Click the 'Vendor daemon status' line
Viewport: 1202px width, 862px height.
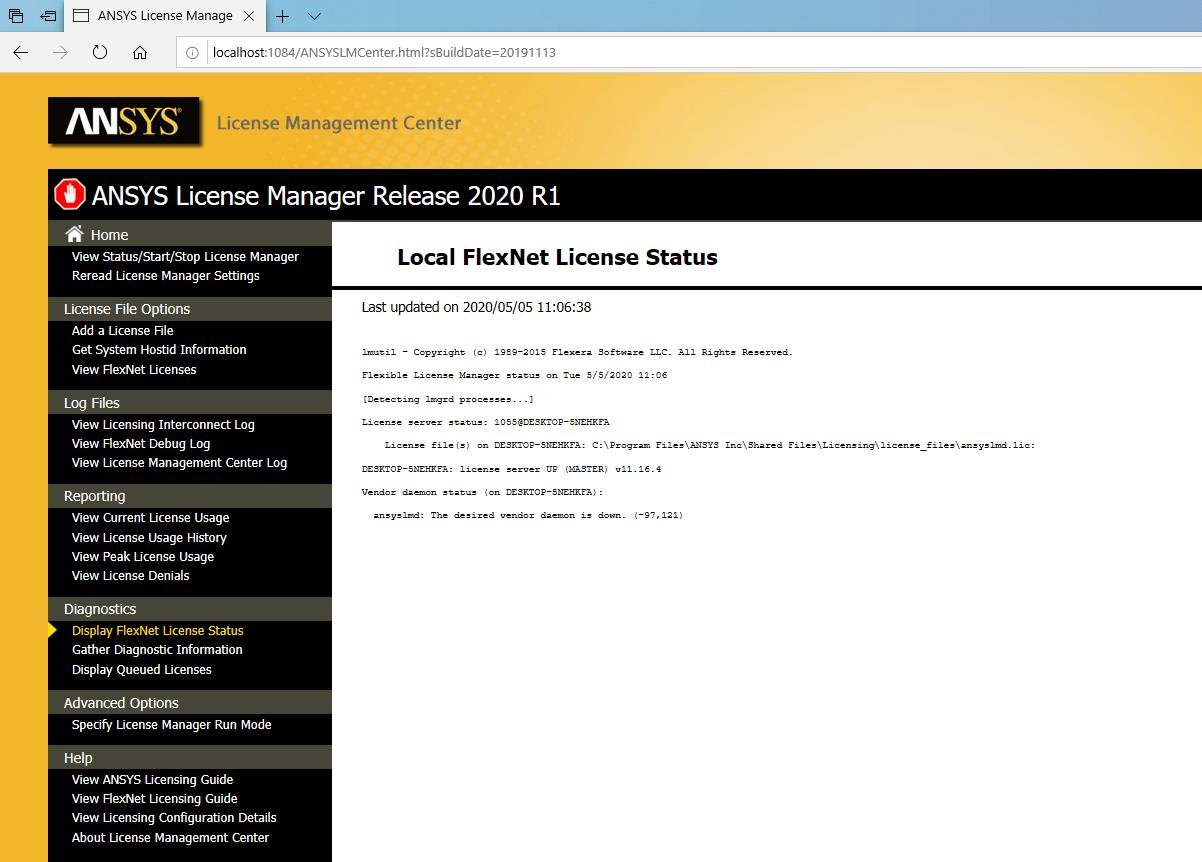pyautogui.click(x=482, y=492)
